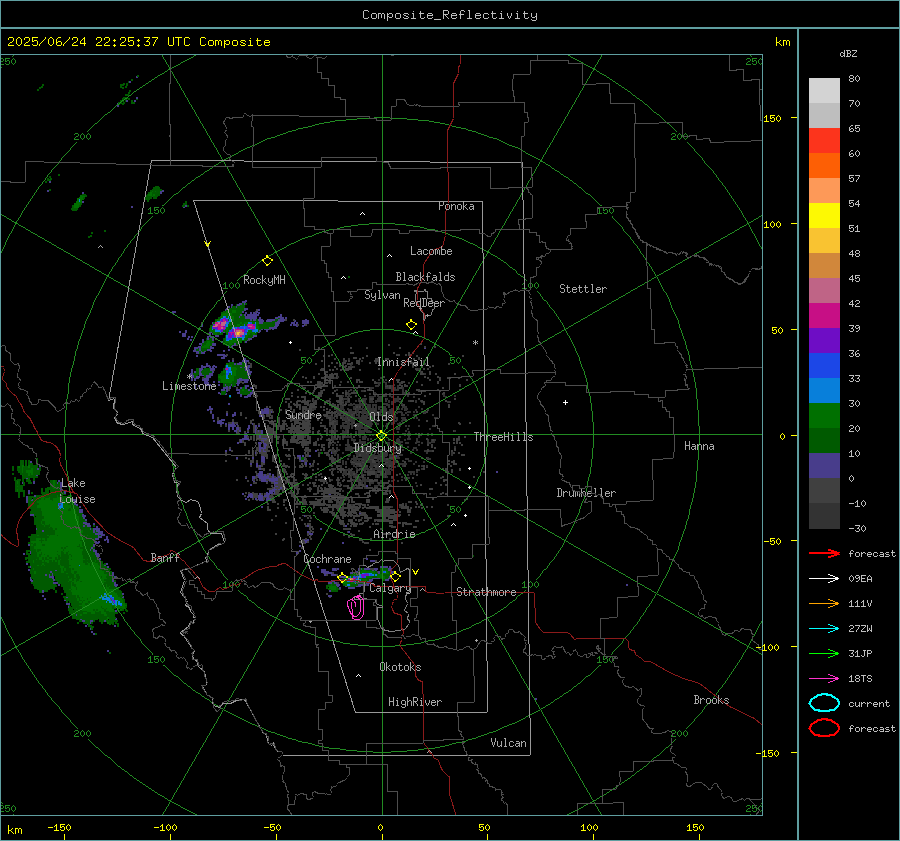Click the magenta storm cell outline near Calgary
900x841 pixels.
point(356,607)
